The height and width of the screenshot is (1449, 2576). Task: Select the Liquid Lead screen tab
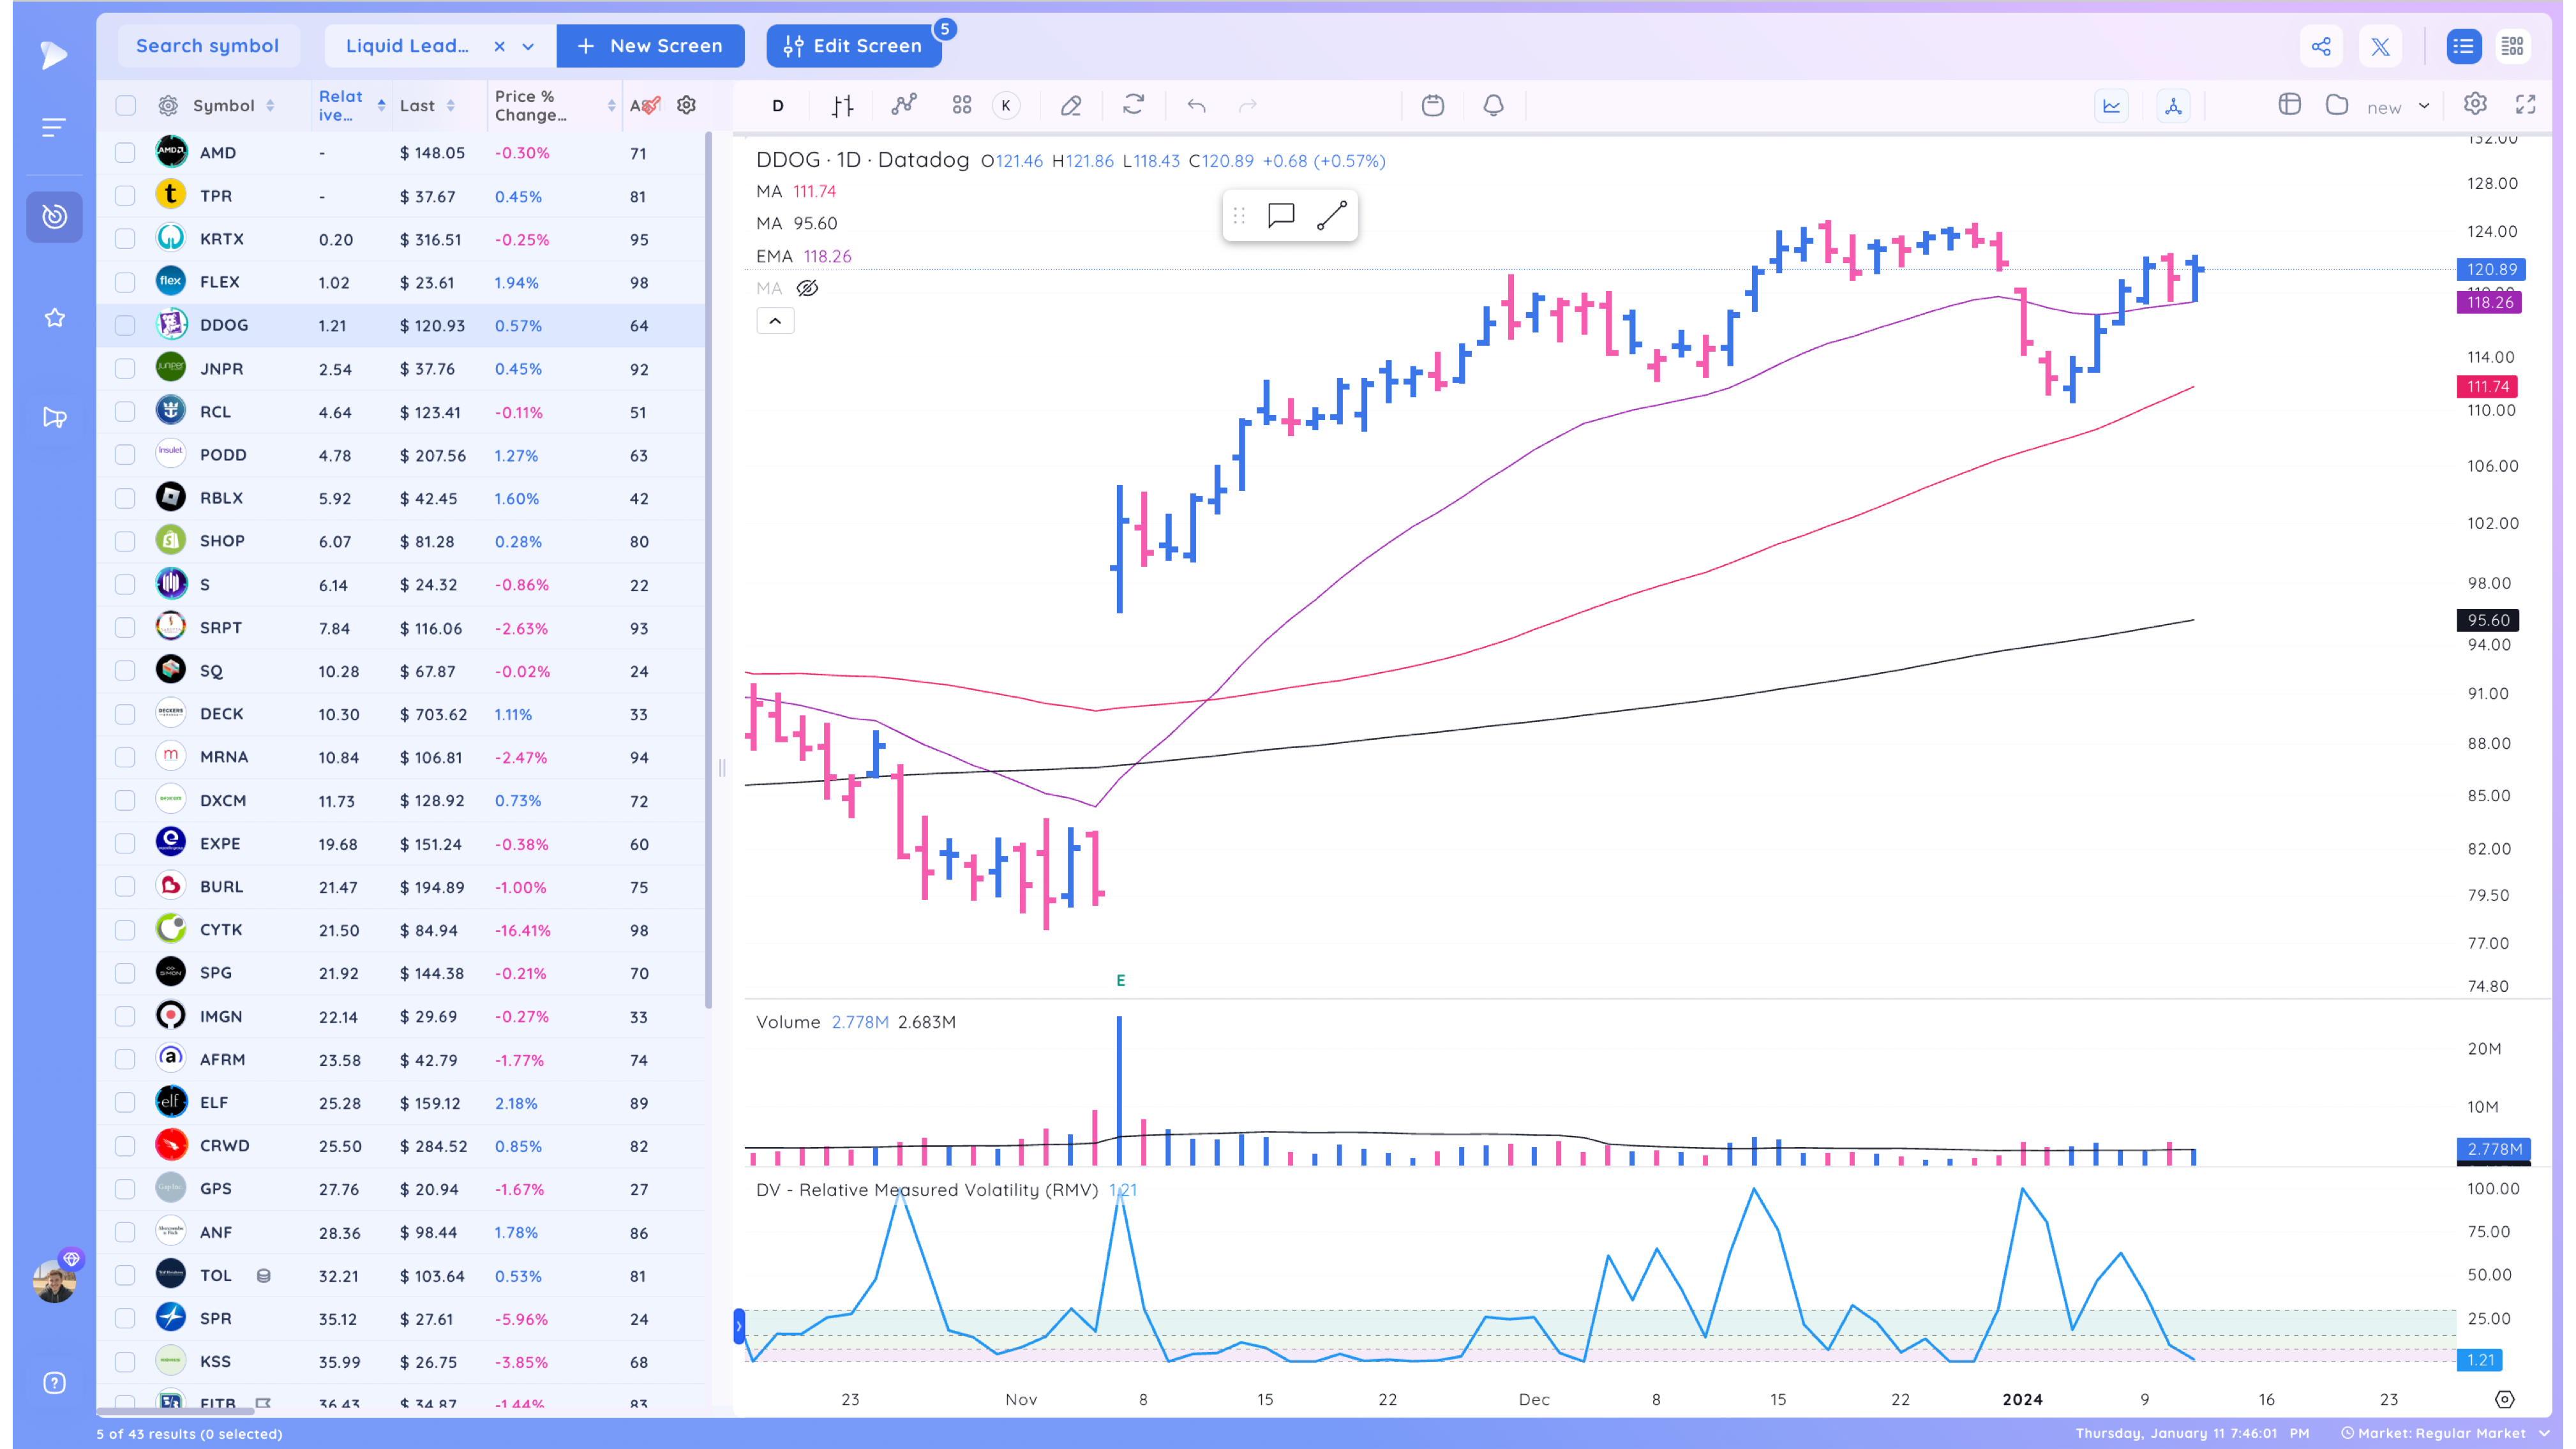pyautogui.click(x=407, y=46)
